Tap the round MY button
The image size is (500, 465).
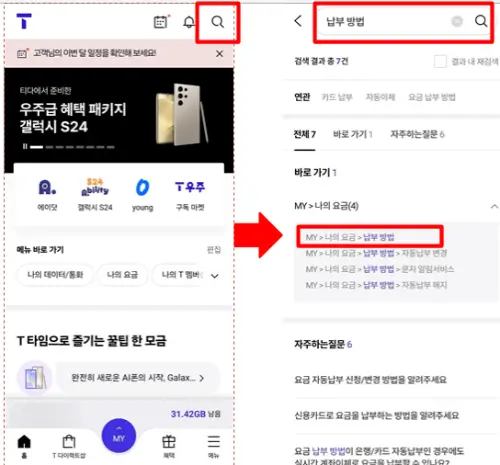[119, 436]
